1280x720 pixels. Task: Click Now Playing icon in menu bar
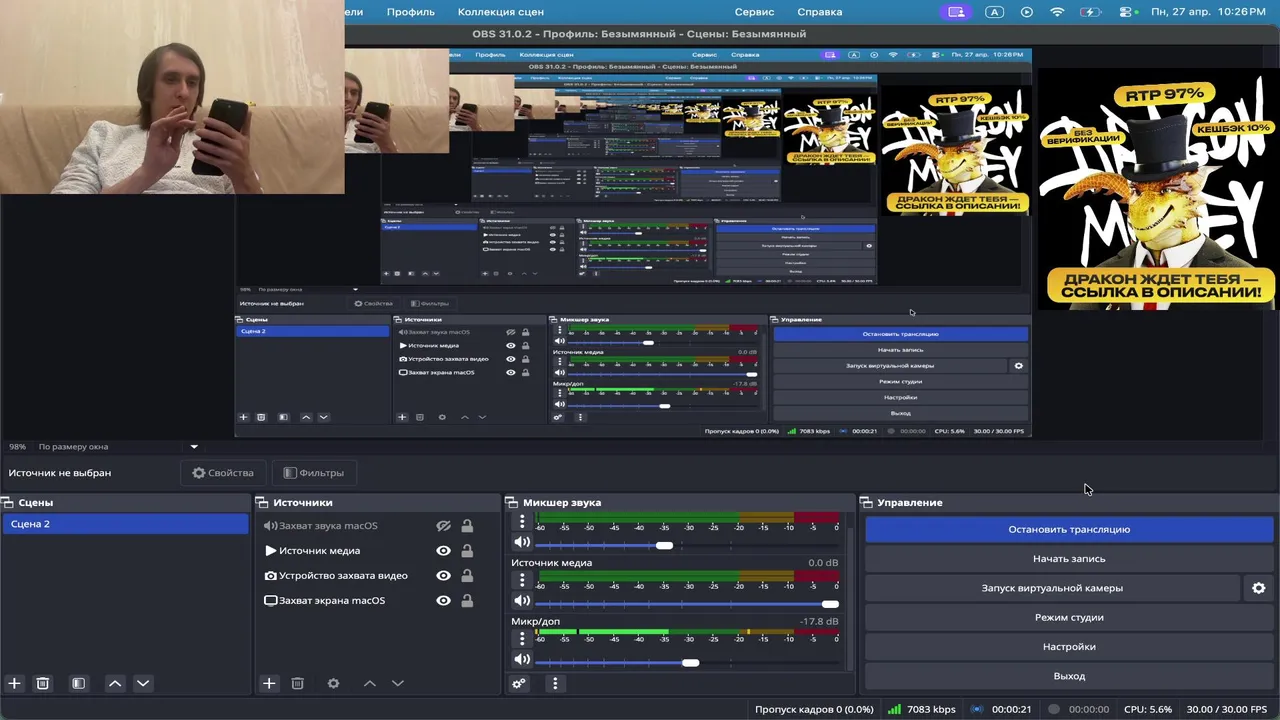(x=1027, y=12)
